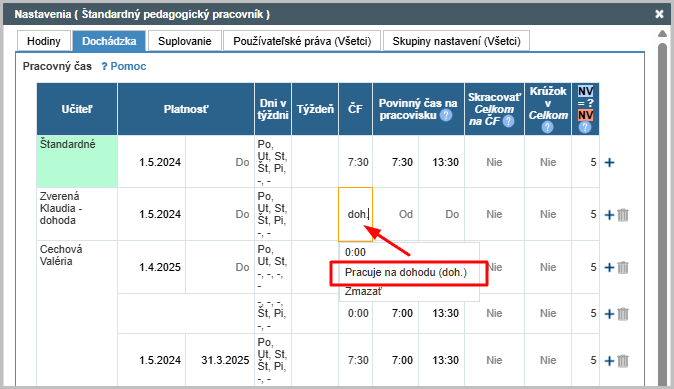This screenshot has height=389, width=674.
Task: Select Pracuje na dohodu (doh.) option
Action: [406, 273]
